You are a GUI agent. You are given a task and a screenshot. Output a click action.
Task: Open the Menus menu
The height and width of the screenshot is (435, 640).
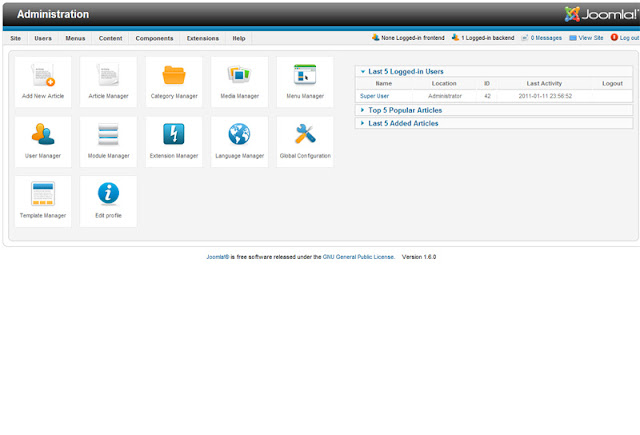(75, 38)
